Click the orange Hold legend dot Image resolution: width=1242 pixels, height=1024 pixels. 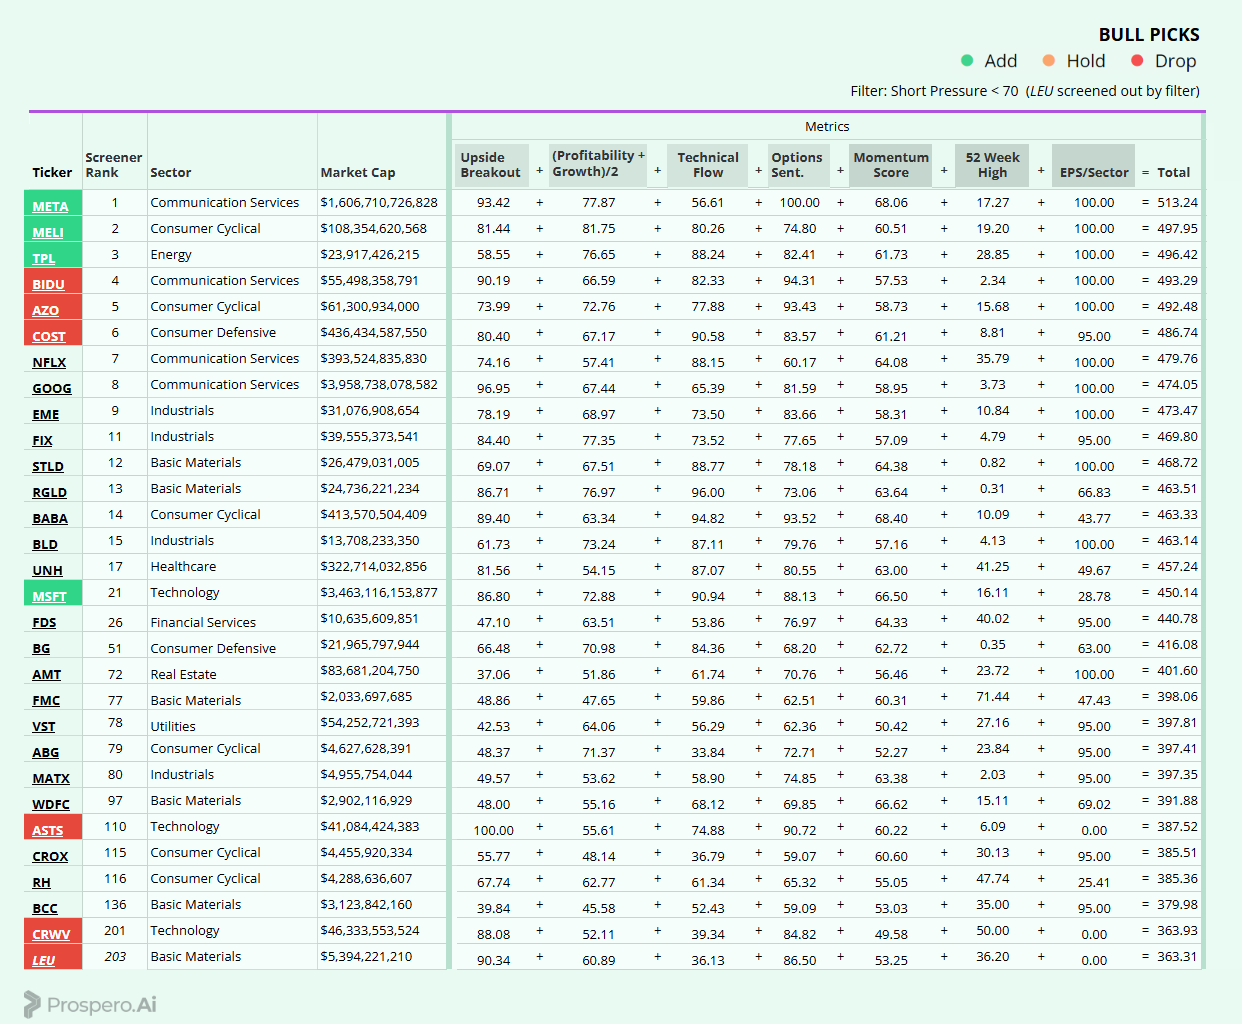[x=1049, y=60]
